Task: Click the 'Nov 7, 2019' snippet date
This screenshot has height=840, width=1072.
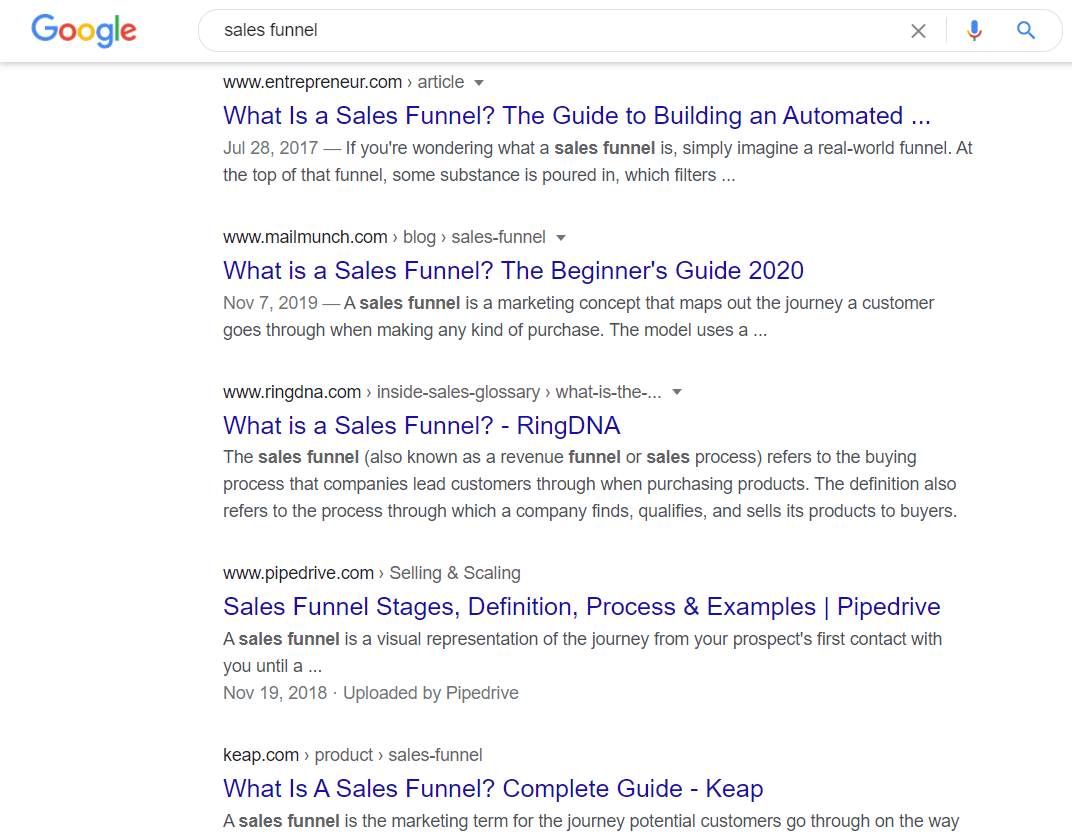Action: coord(270,303)
